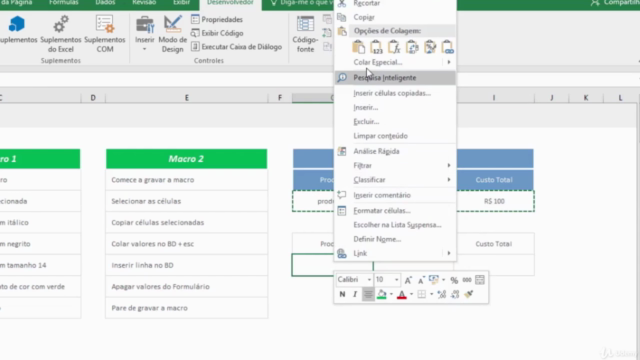
Task: Choose Definir Nome... in context menu
Action: [395, 239]
